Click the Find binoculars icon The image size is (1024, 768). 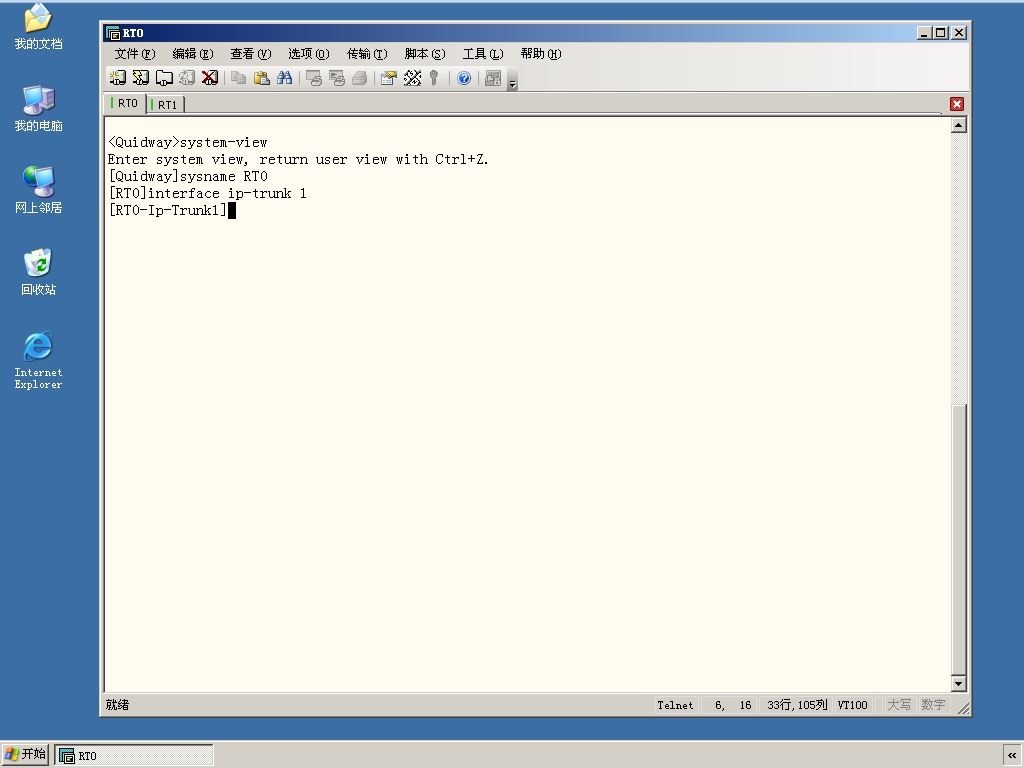pyautogui.click(x=285, y=78)
